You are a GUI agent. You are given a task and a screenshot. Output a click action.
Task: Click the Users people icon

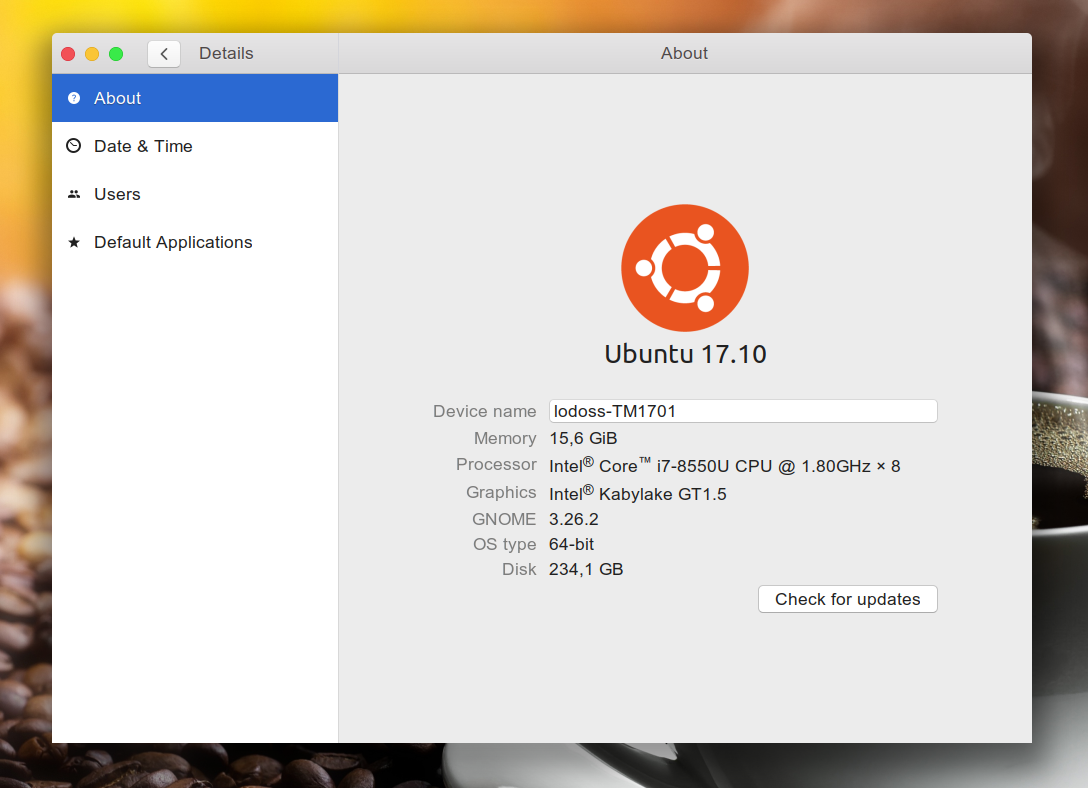tap(74, 194)
